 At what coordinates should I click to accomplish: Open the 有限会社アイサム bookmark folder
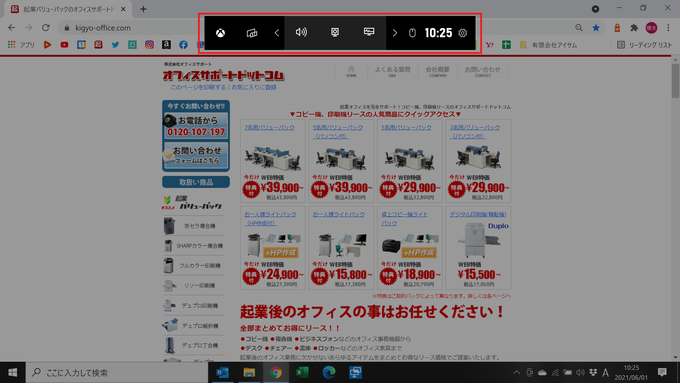[x=548, y=45]
